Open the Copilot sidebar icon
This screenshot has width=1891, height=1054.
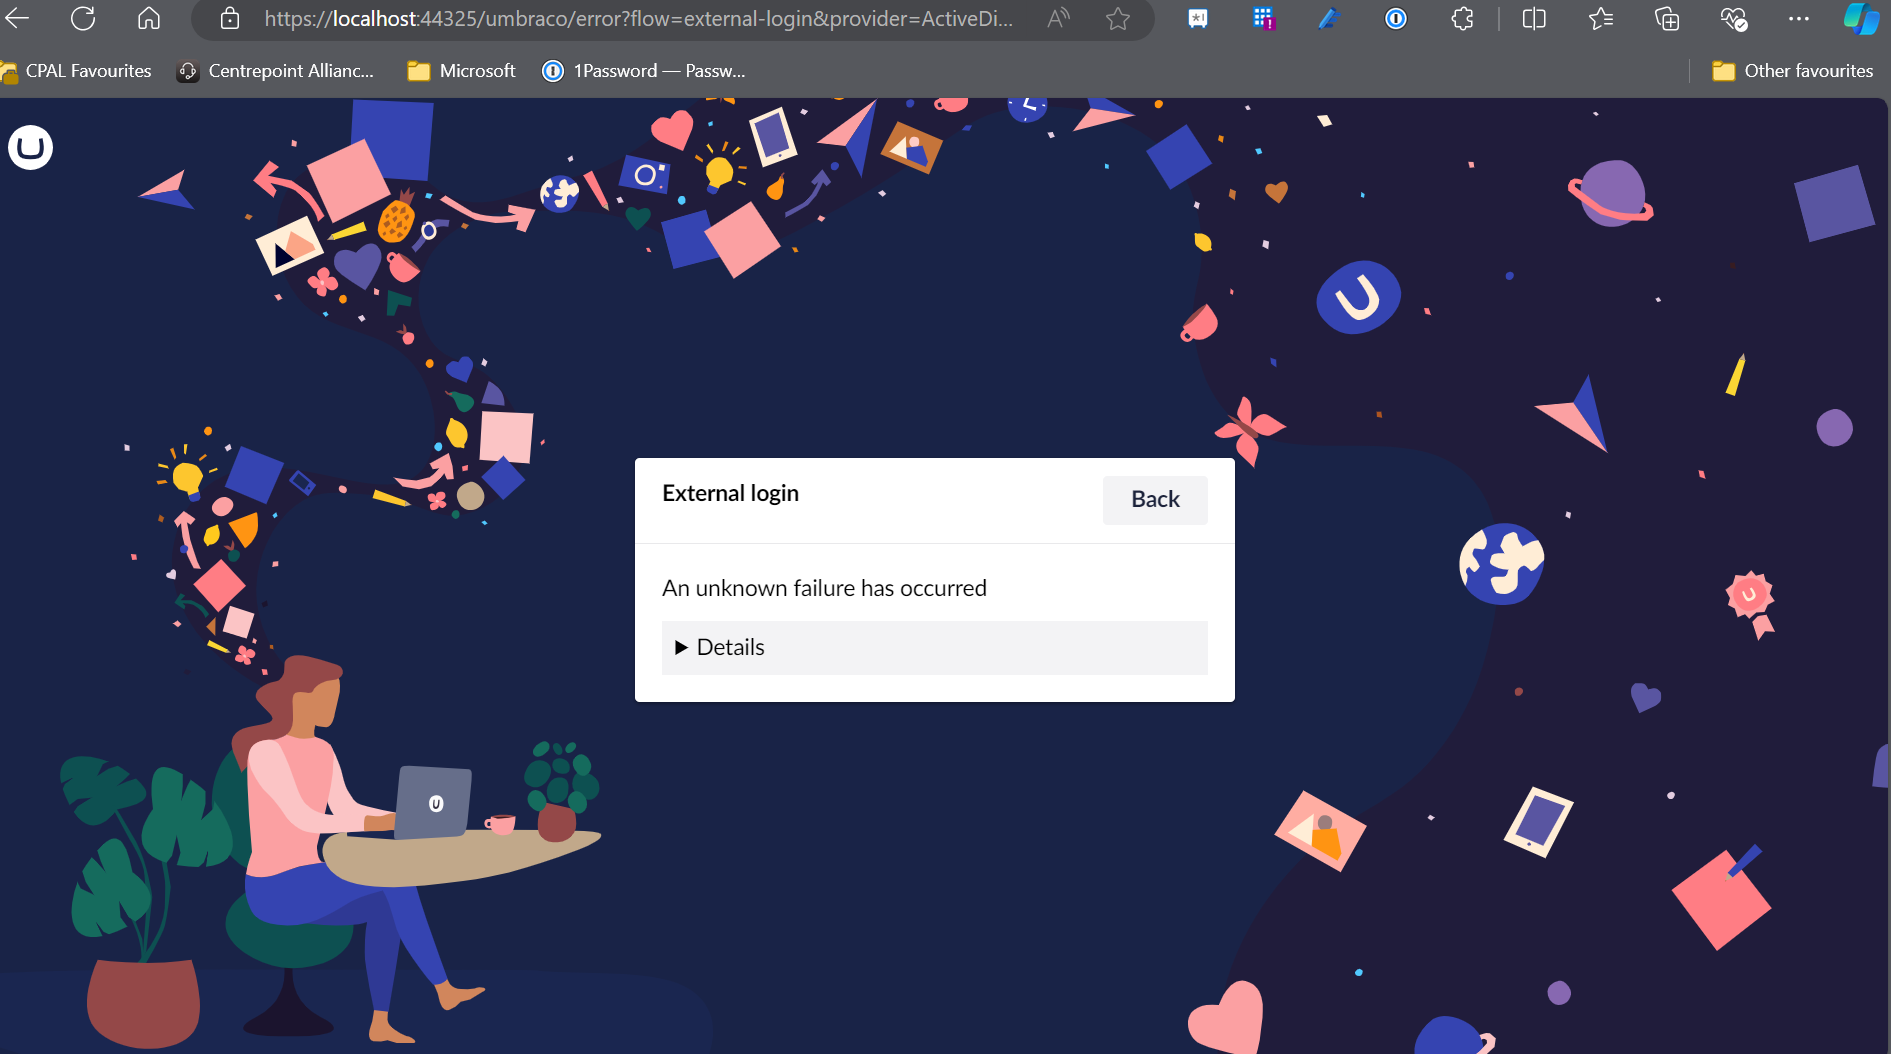[x=1861, y=18]
